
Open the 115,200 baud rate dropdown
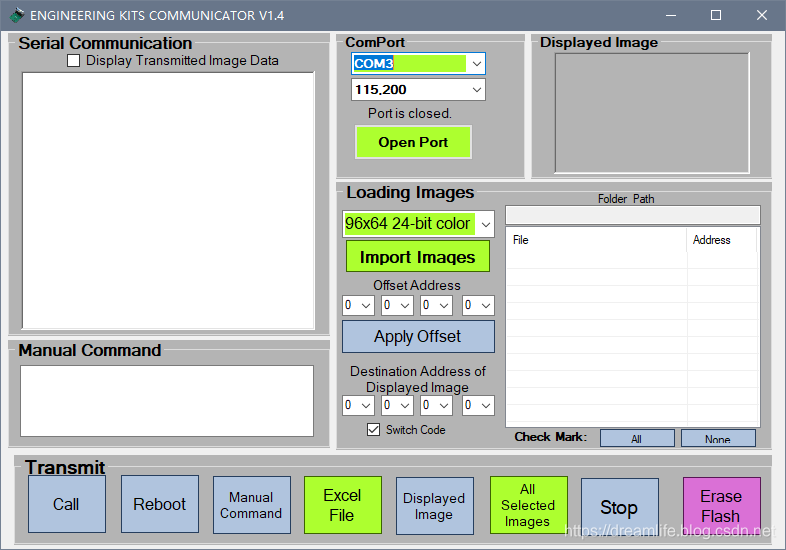coord(476,90)
